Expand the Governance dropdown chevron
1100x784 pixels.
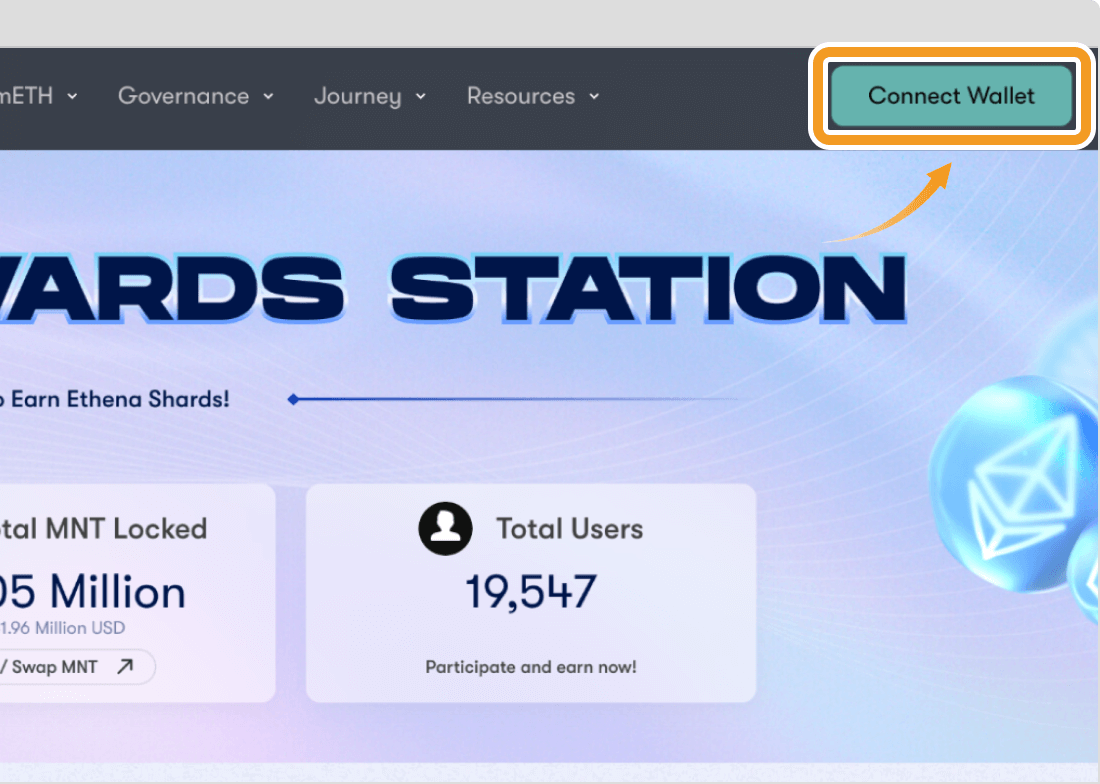pyautogui.click(x=268, y=97)
